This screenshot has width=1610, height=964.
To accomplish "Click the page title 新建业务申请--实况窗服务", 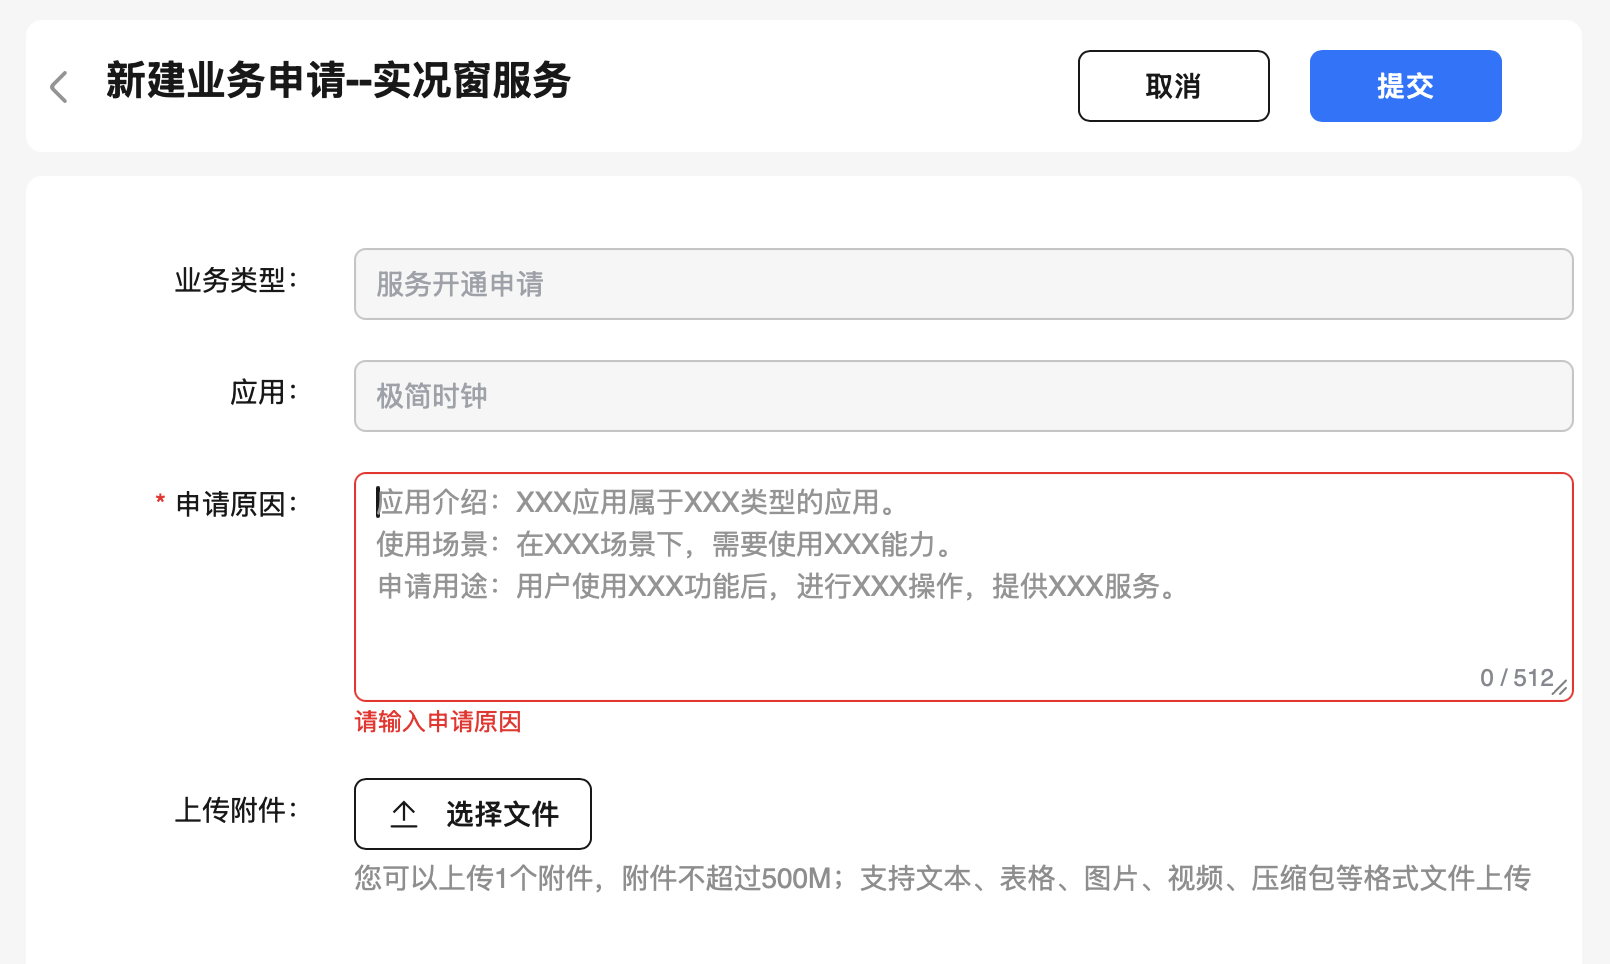I will (x=336, y=84).
